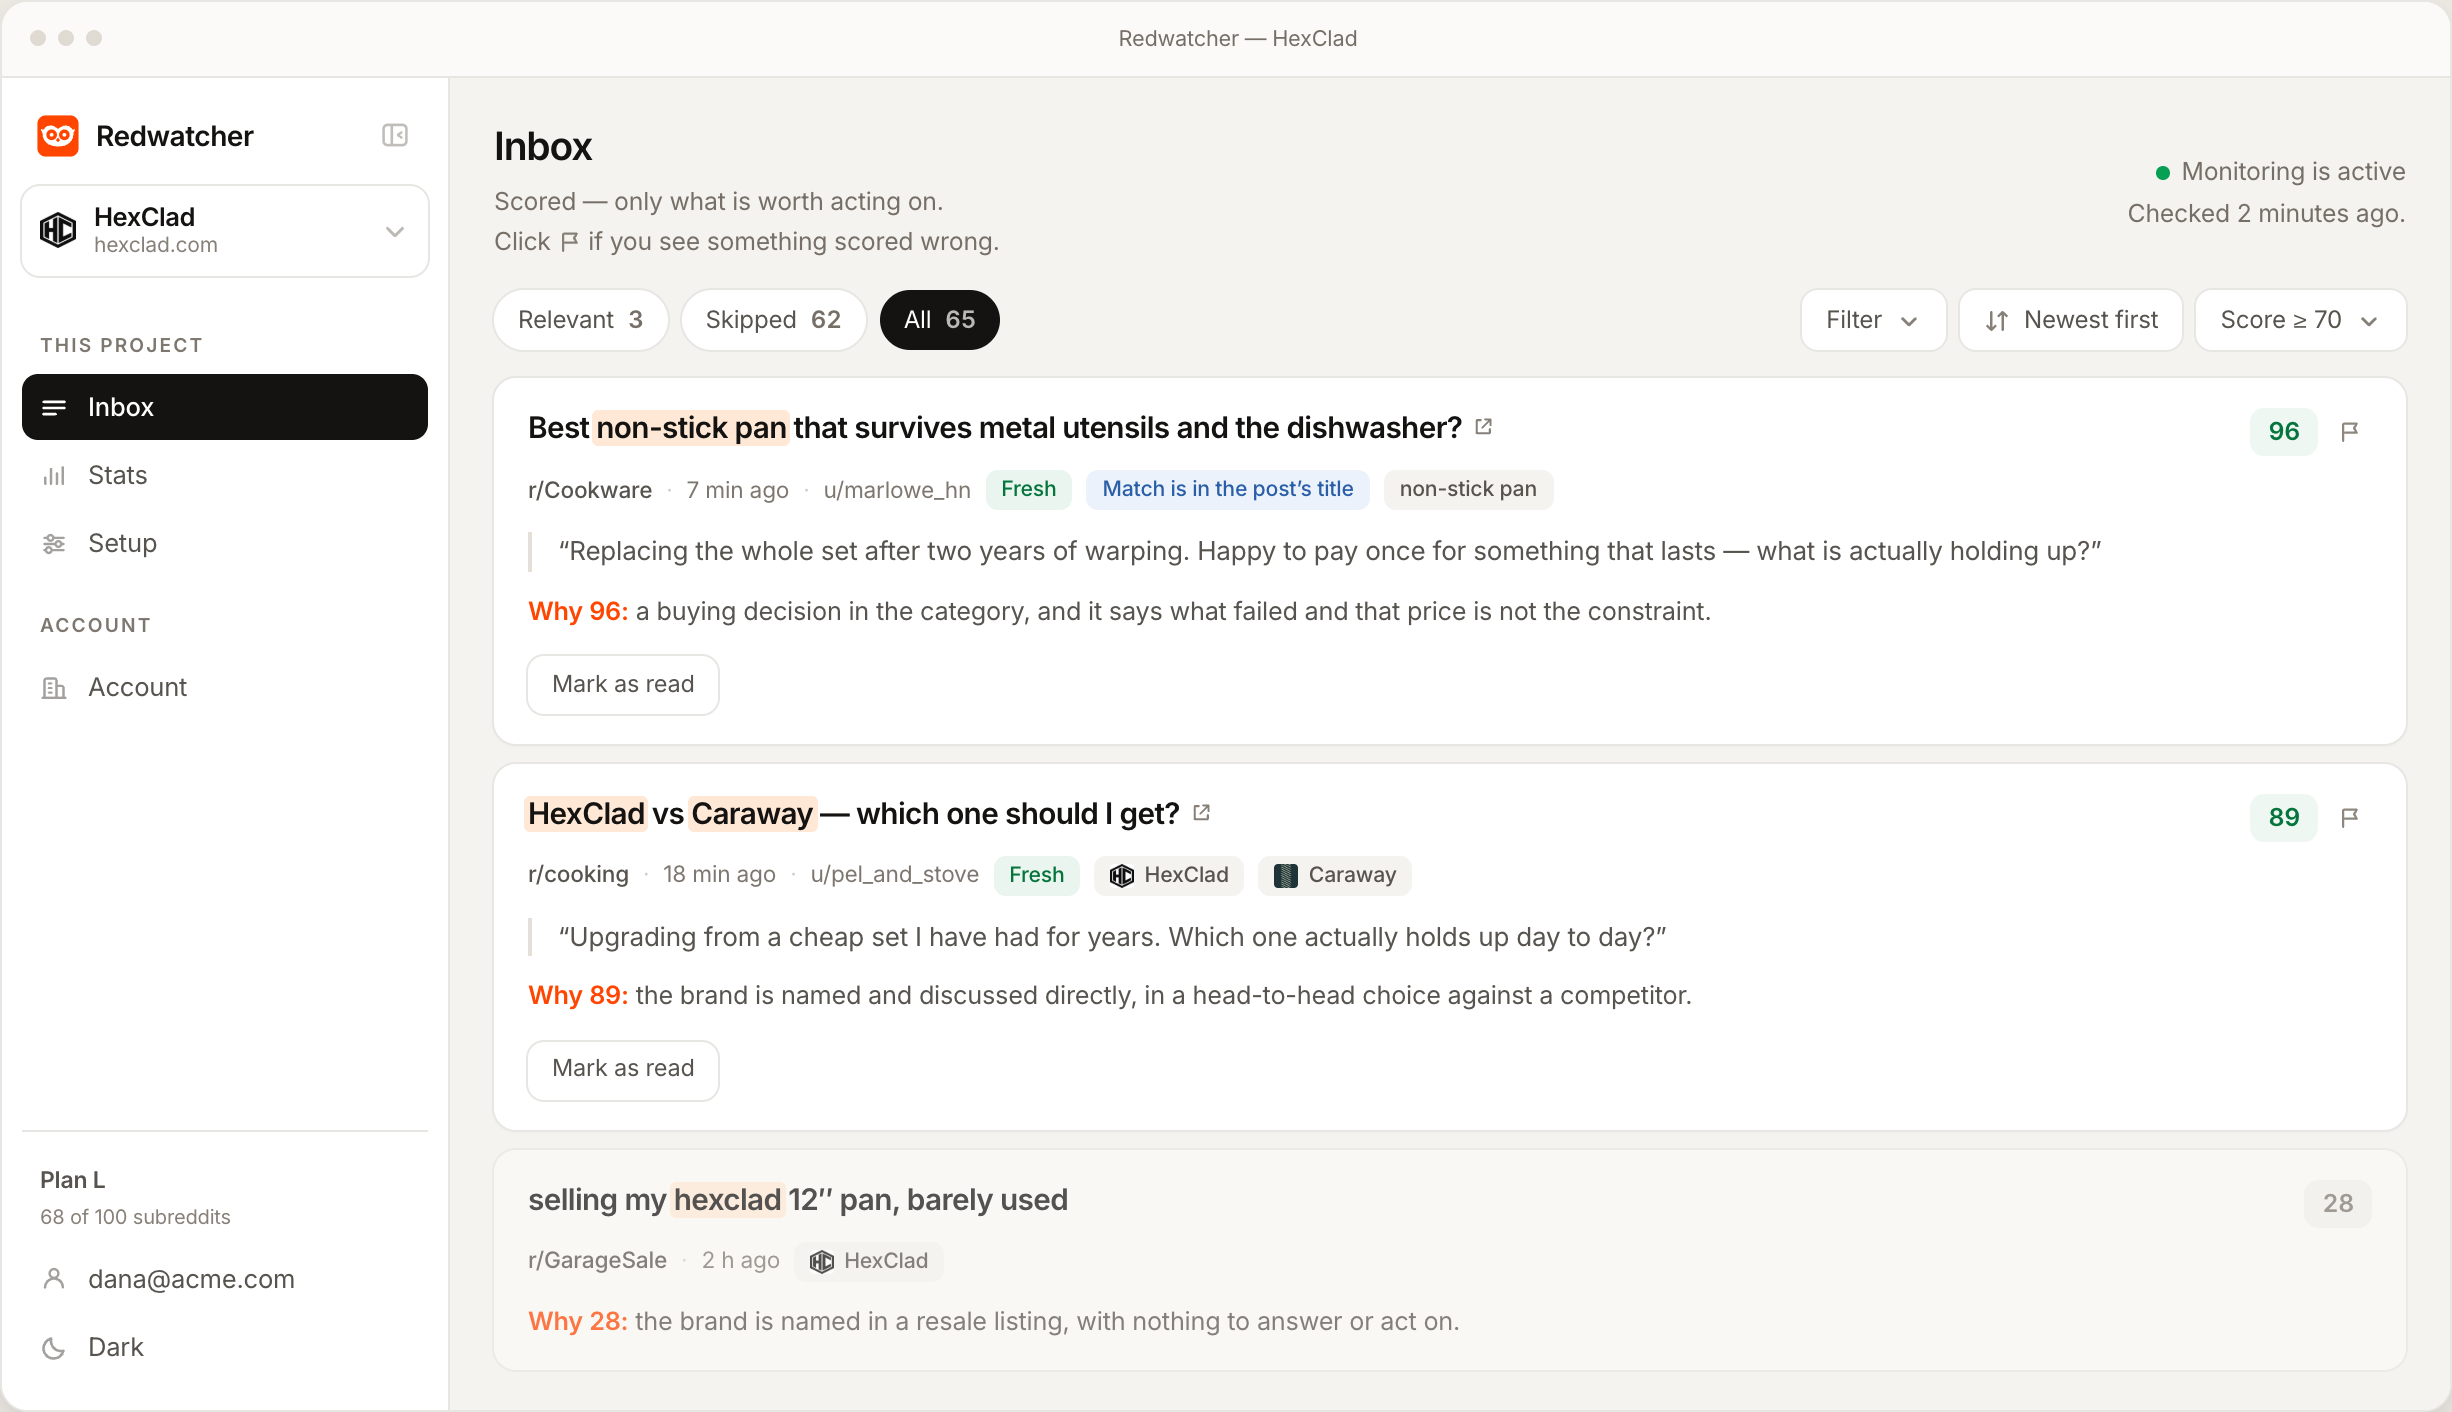Viewport: 2452px width, 1412px height.
Task: Flag the post scored 89 as wrong
Action: click(2350, 817)
